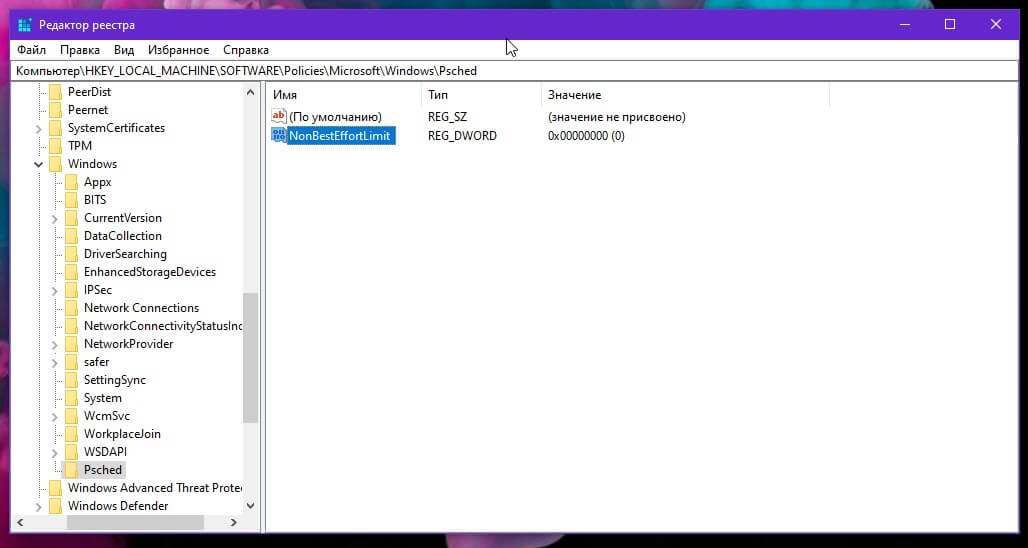Click the REG_DWORD type cell
The height and width of the screenshot is (548, 1028).
coord(462,136)
